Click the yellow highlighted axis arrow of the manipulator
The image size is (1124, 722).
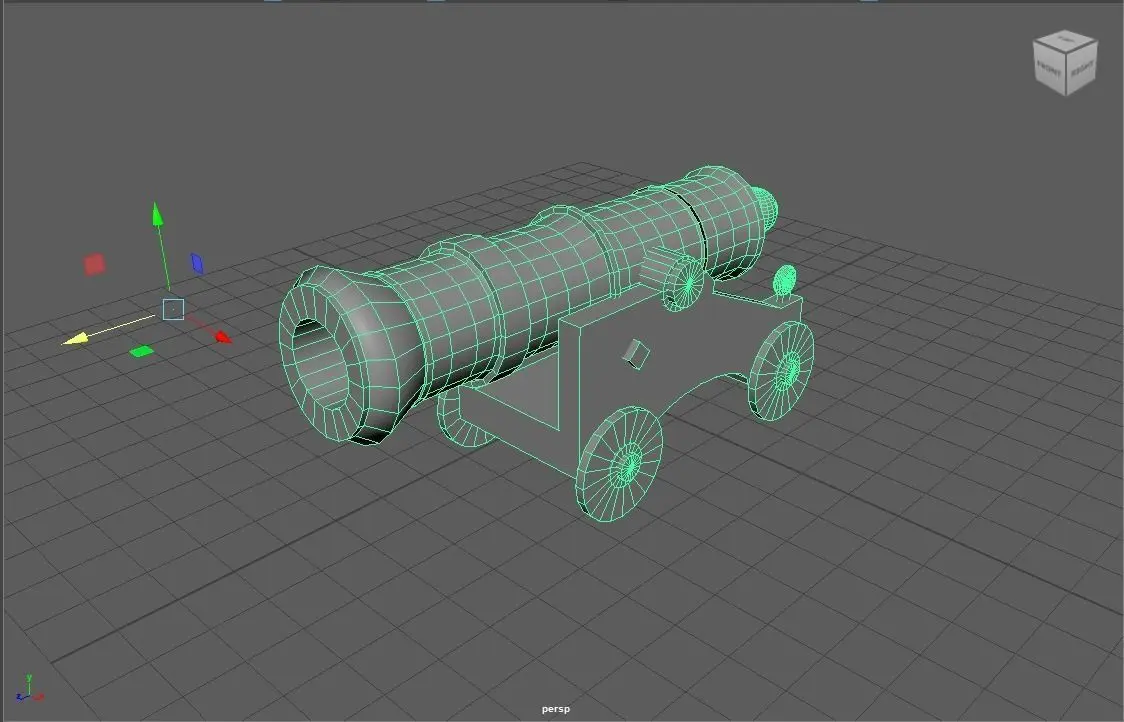[x=75, y=338]
